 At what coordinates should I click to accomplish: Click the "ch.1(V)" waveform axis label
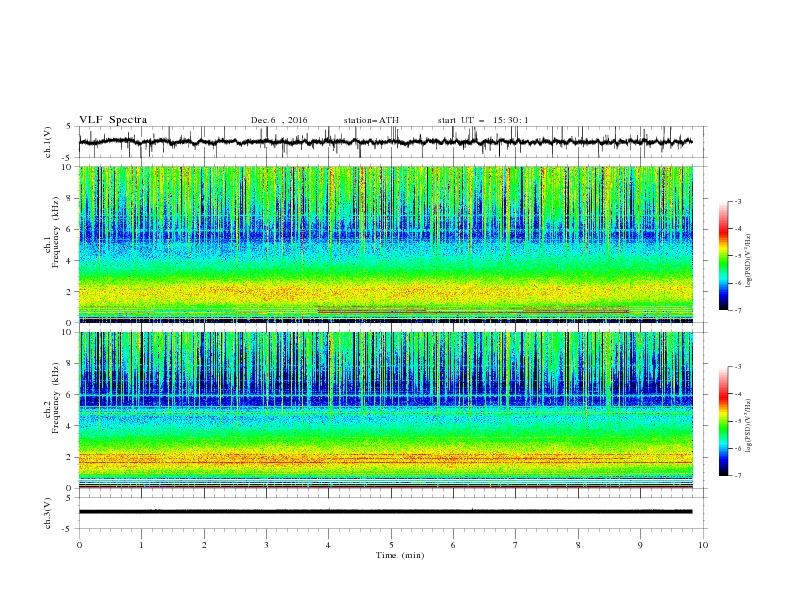pos(48,142)
